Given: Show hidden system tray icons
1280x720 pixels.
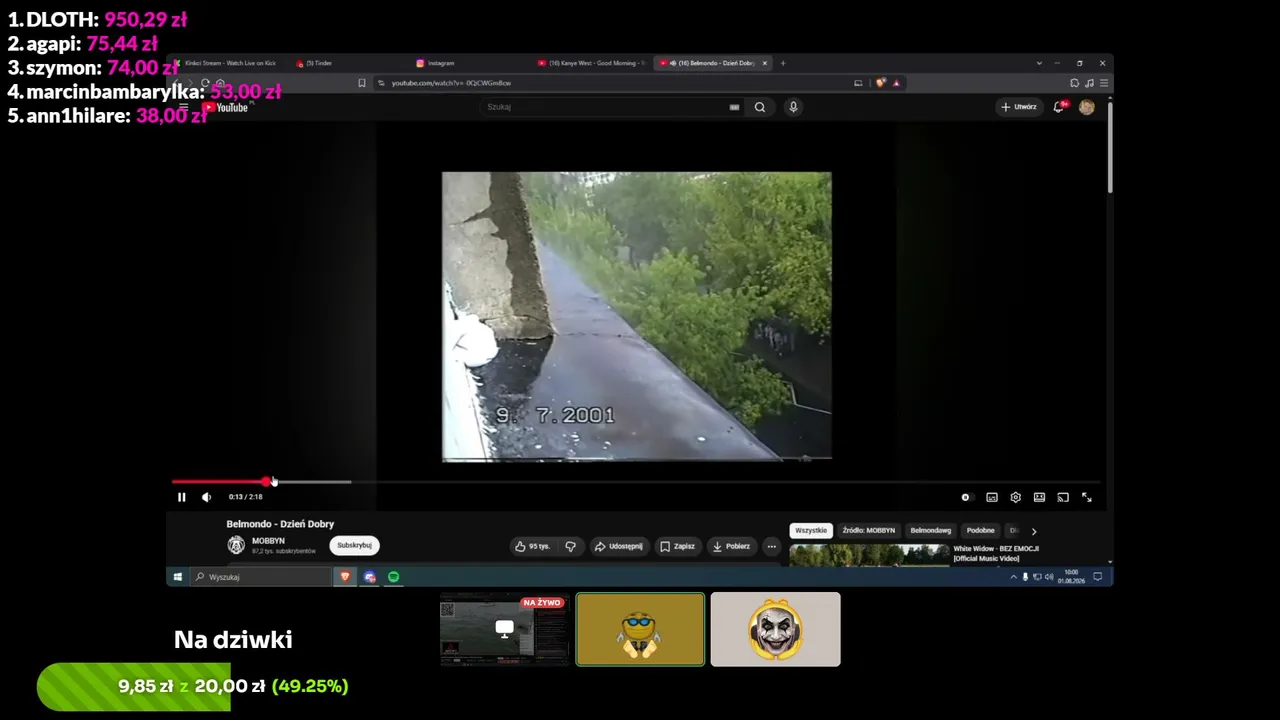Looking at the screenshot, I should (x=1013, y=577).
